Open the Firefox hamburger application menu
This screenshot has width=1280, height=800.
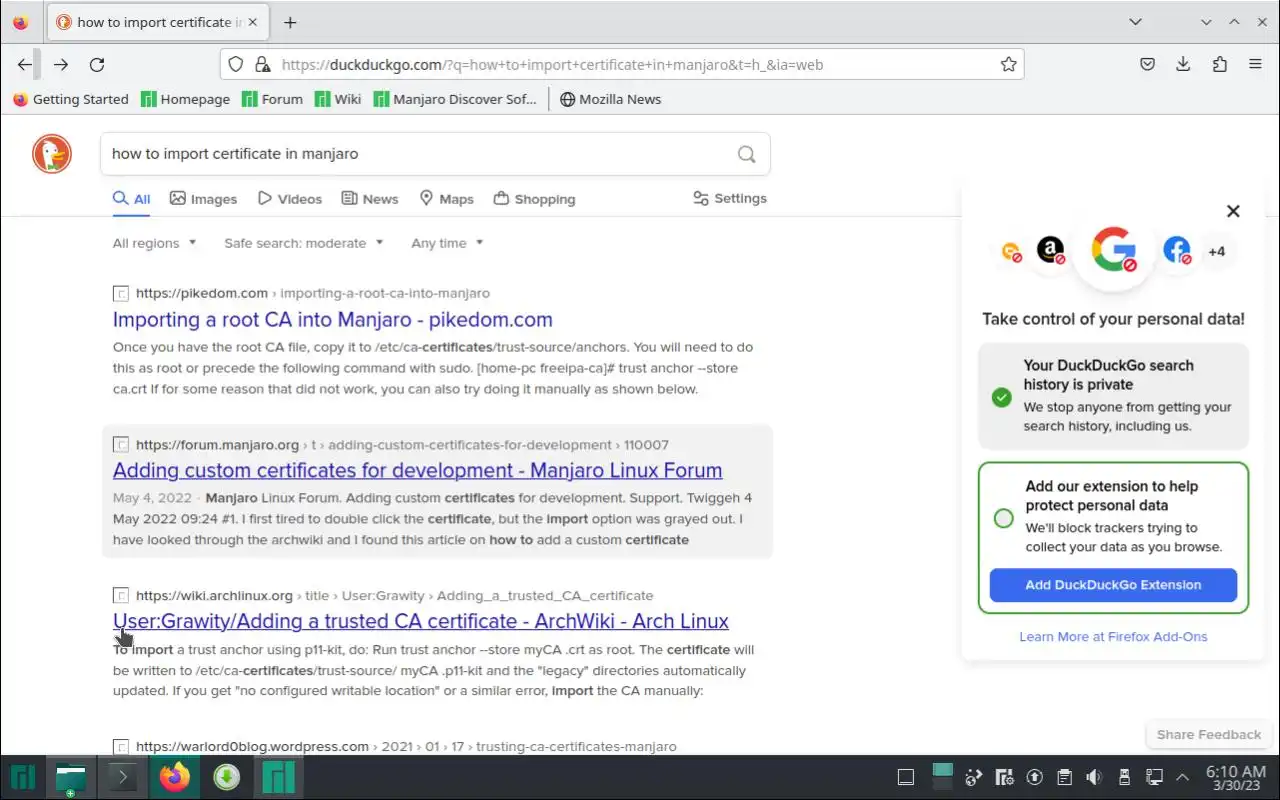point(1255,64)
